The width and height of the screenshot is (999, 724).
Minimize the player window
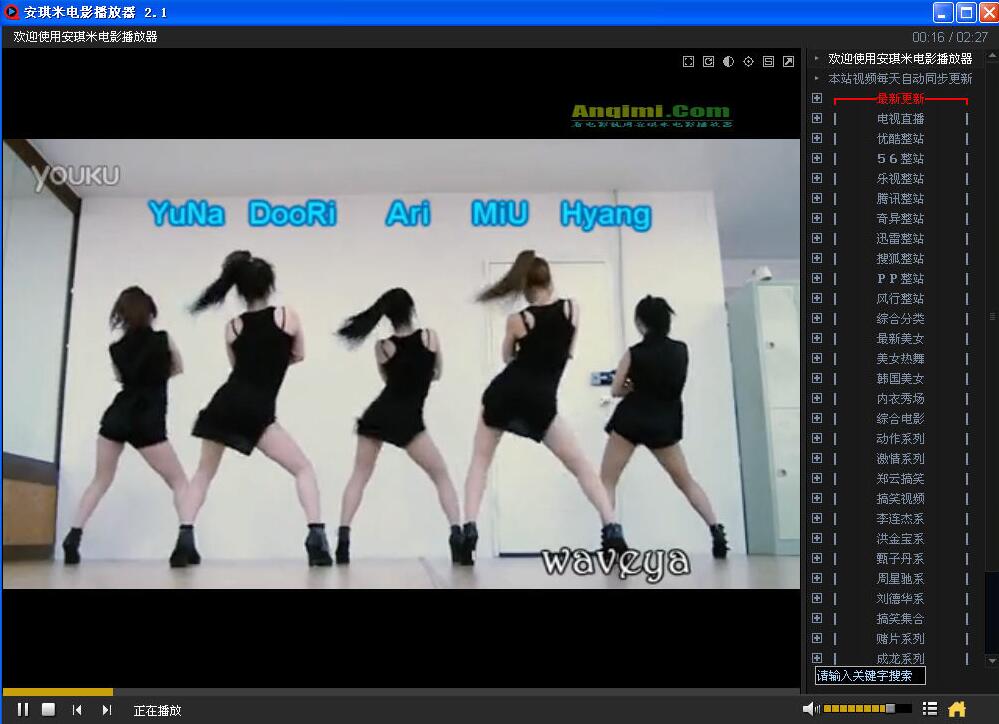(944, 12)
